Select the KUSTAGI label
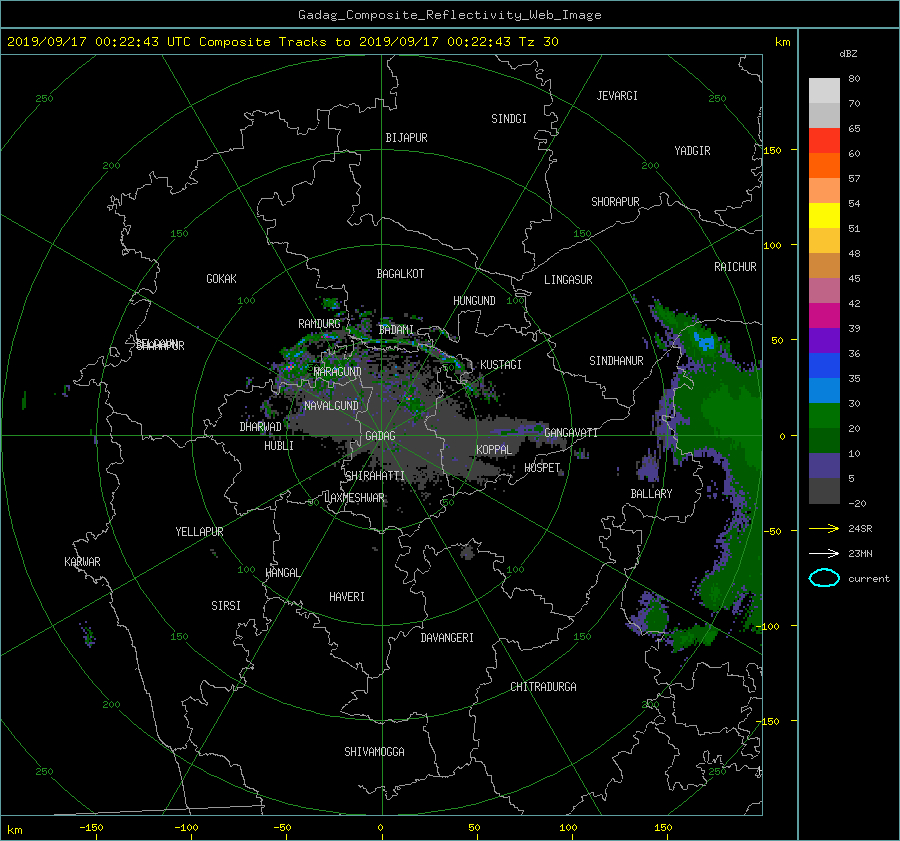 click(501, 365)
